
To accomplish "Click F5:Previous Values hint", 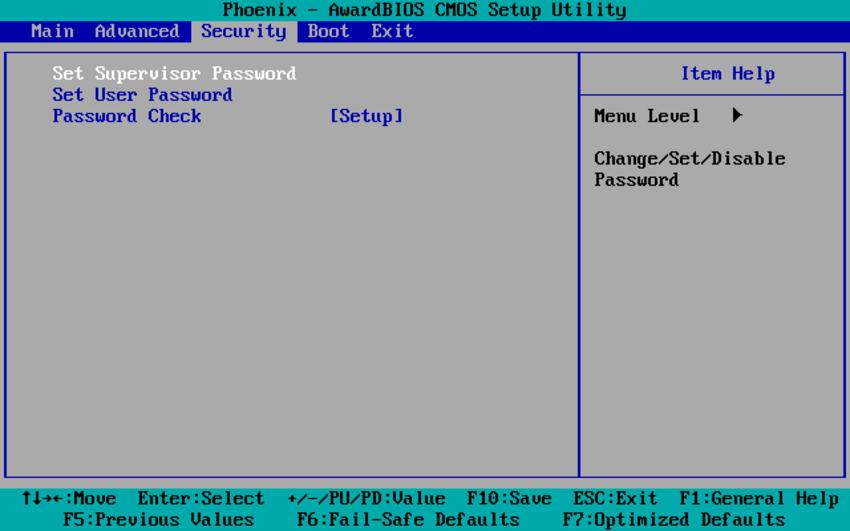I will (x=158, y=520).
